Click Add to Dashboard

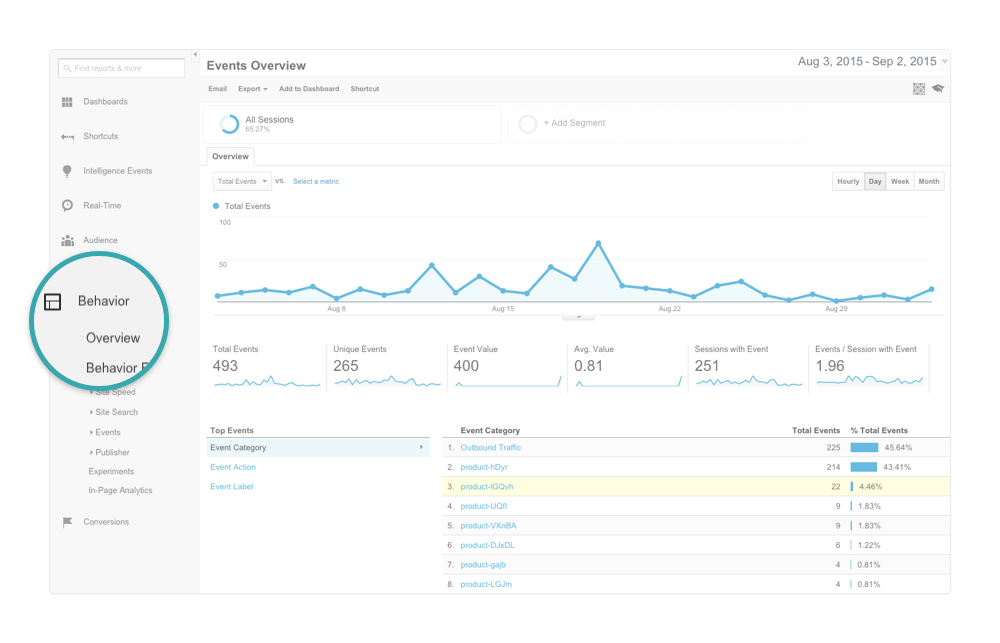[x=309, y=89]
